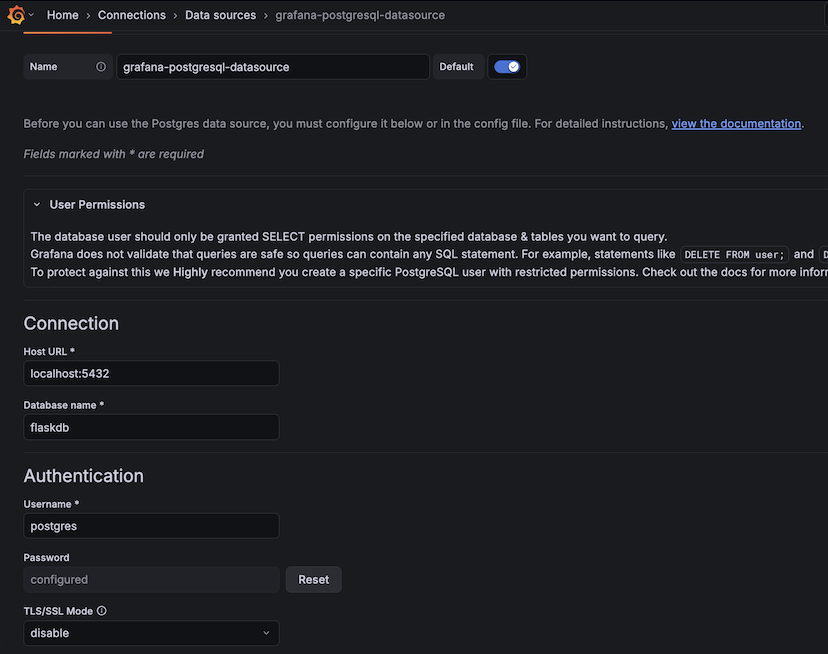The width and height of the screenshot is (828, 654).
Task: Click 'Fields marked with * are required' text
Action: coord(114,154)
